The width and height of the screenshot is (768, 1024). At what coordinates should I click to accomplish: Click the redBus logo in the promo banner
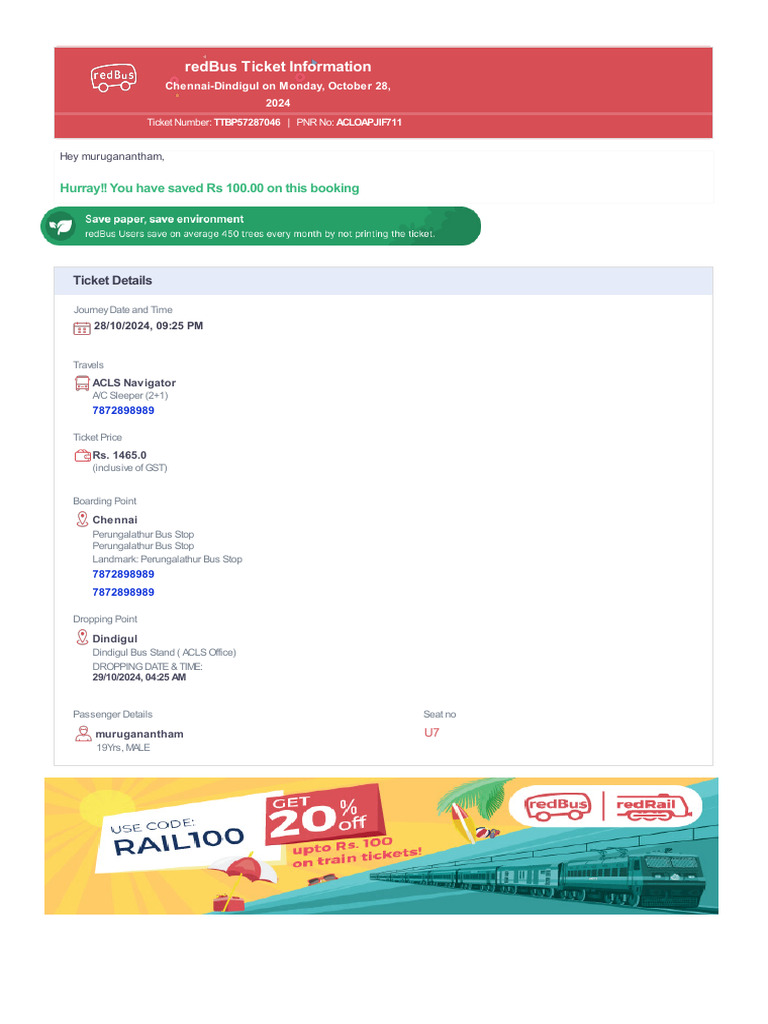pos(558,806)
